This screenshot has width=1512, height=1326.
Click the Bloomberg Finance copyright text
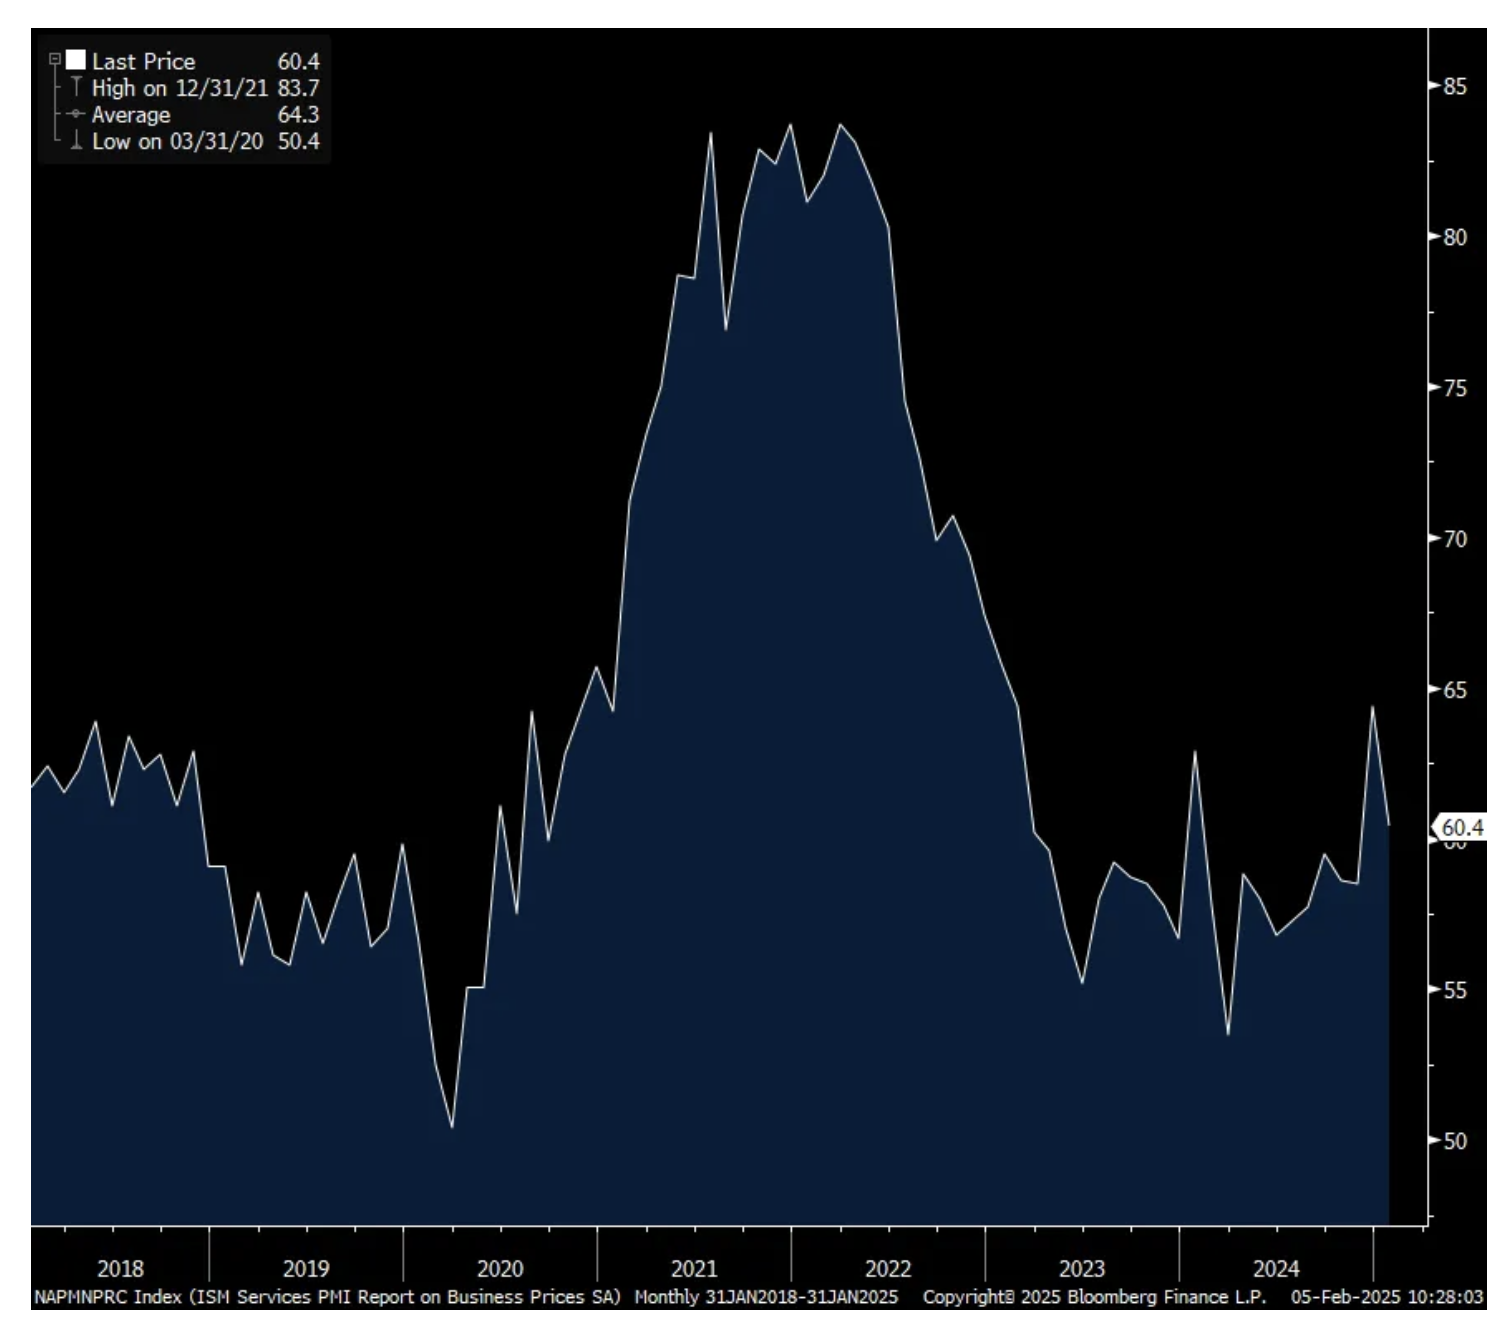point(1094,1297)
